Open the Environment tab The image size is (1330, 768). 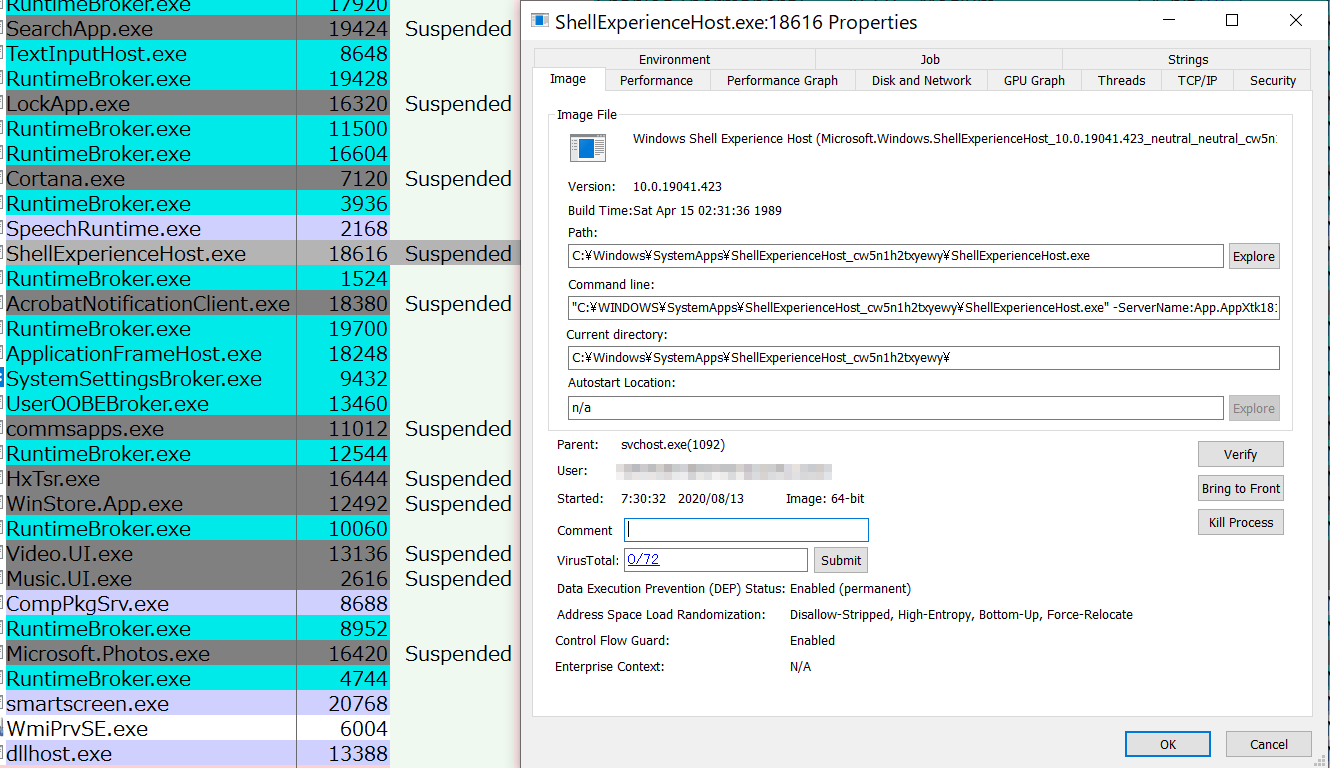(x=674, y=59)
